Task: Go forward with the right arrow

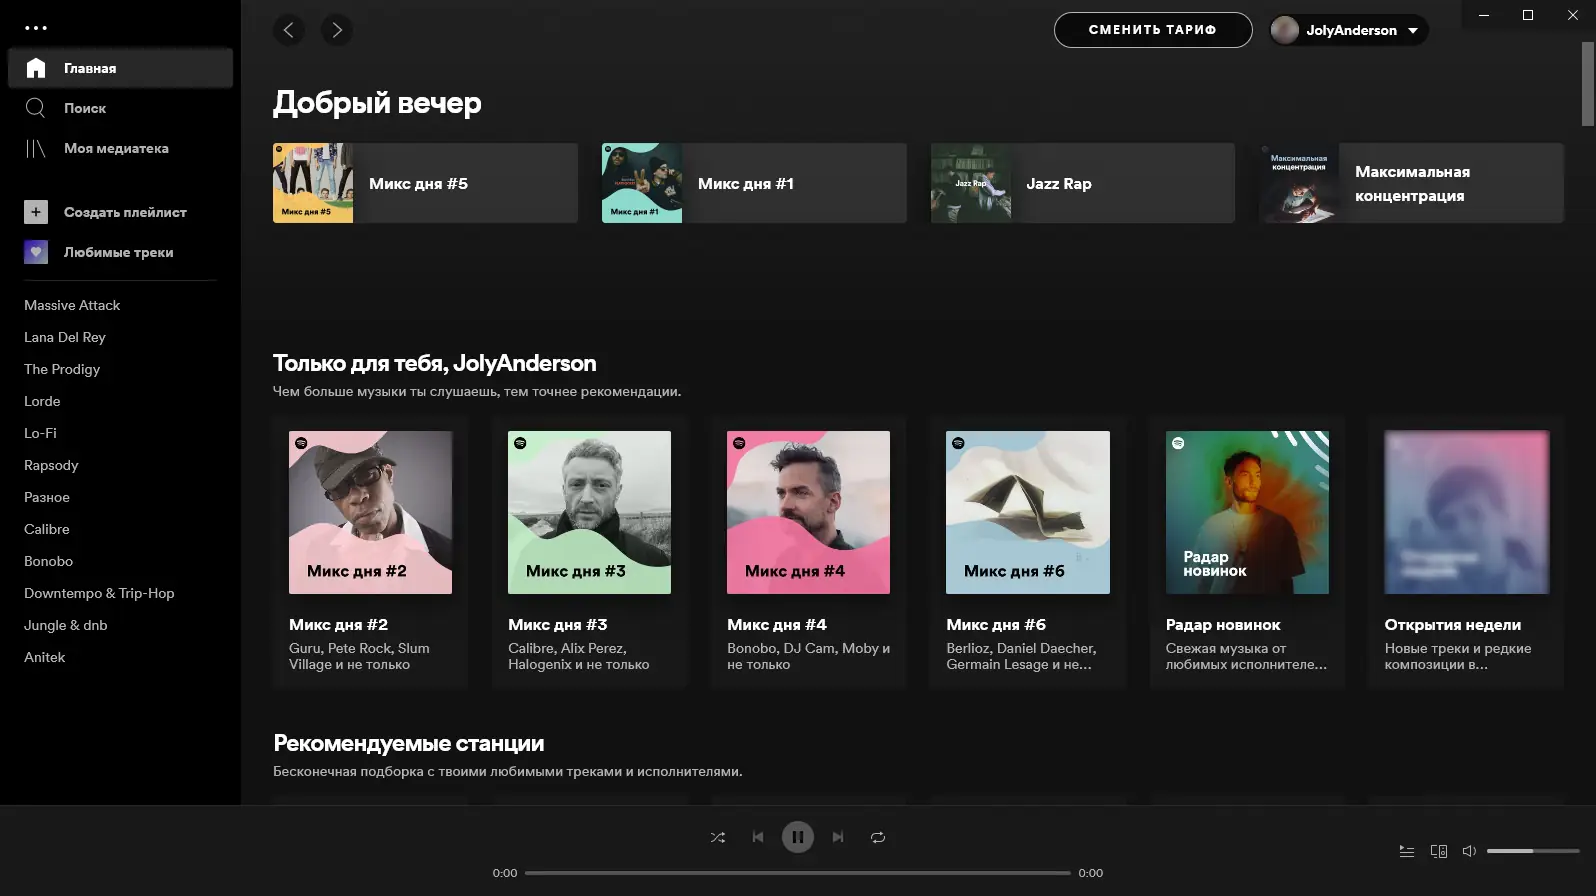Action: coord(337,30)
